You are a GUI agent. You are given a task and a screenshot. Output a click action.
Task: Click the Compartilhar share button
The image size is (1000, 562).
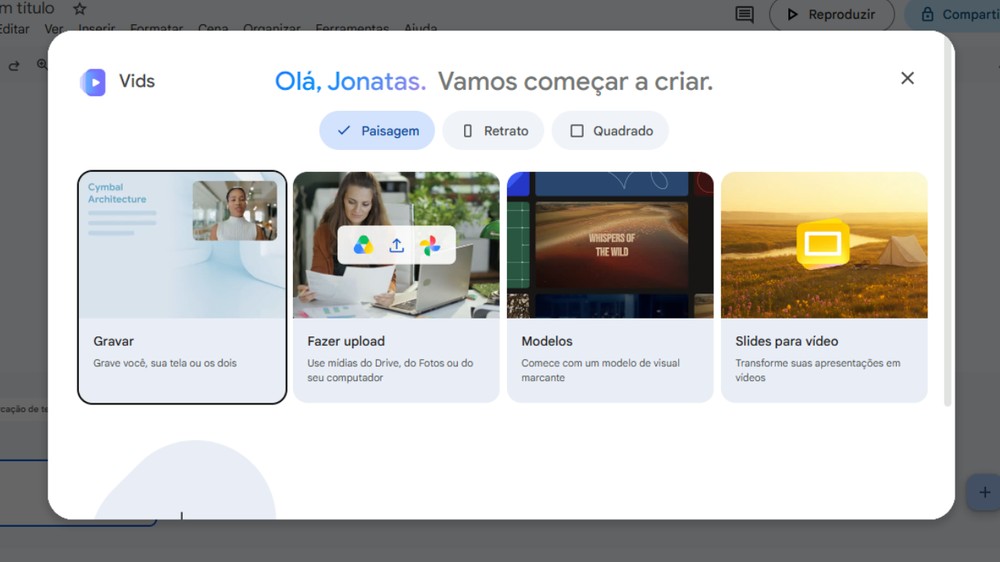(x=953, y=14)
